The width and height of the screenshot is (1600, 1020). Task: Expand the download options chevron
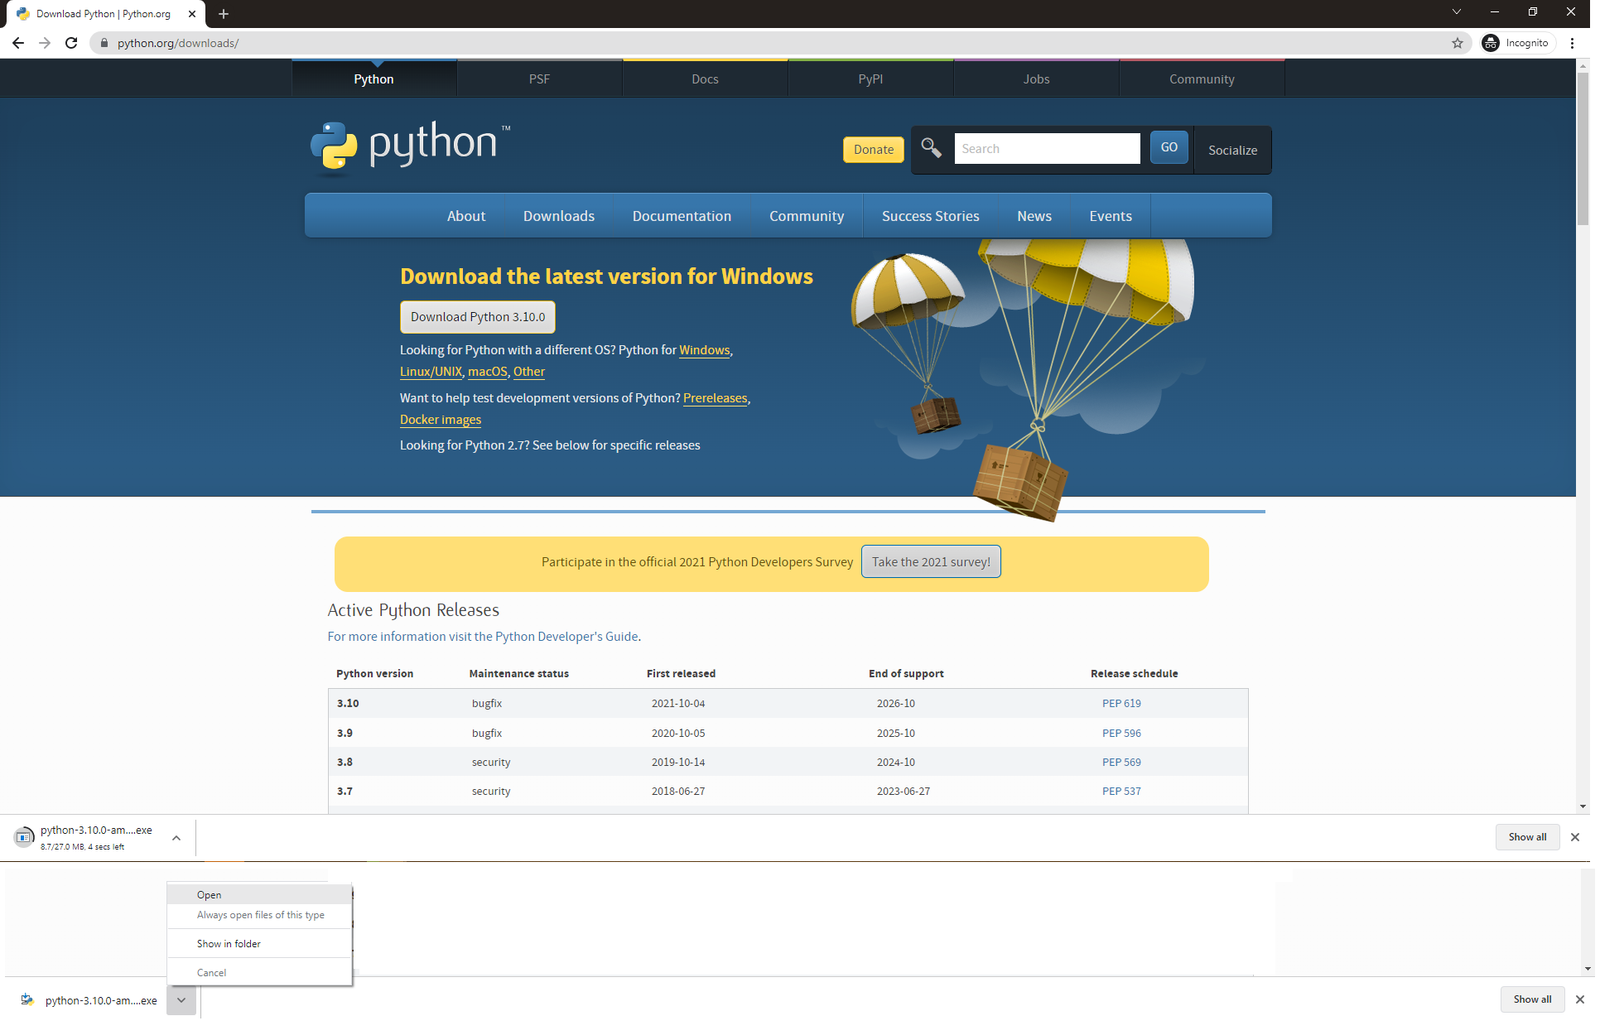[181, 1000]
